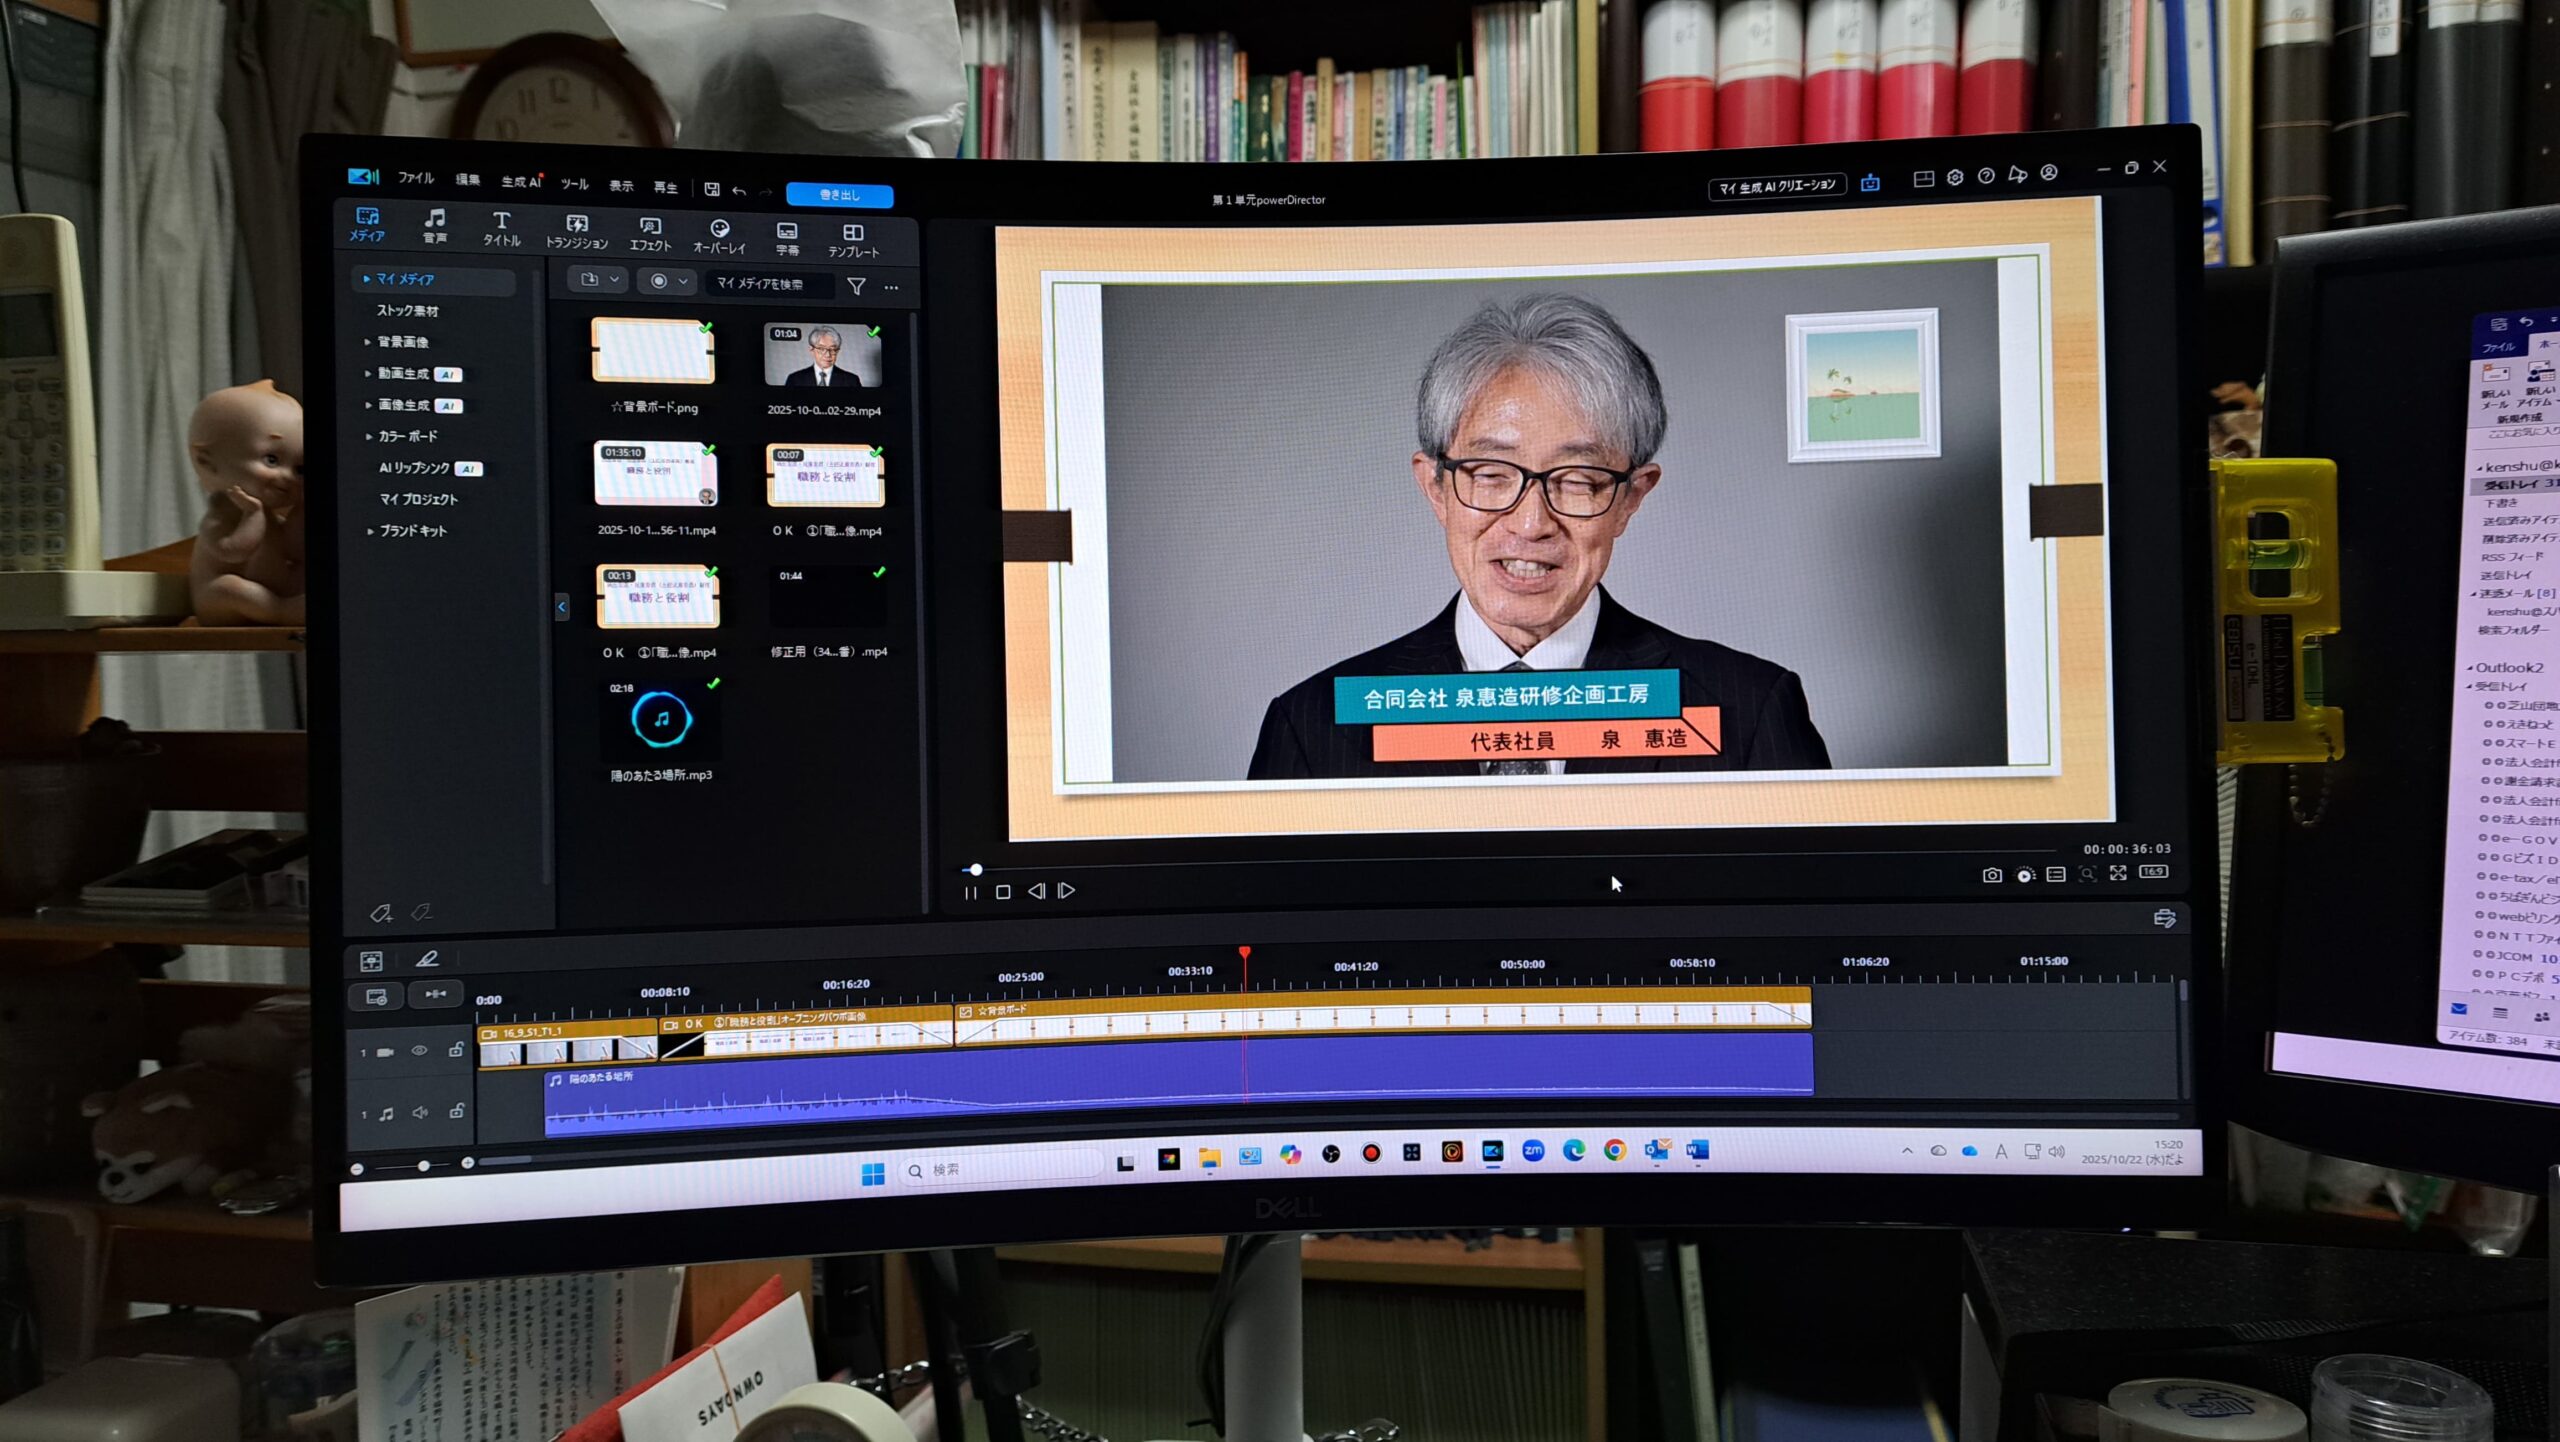Click the マイ生成 AI クリエーション button
The height and width of the screenshot is (1442, 2560).
1777,186
